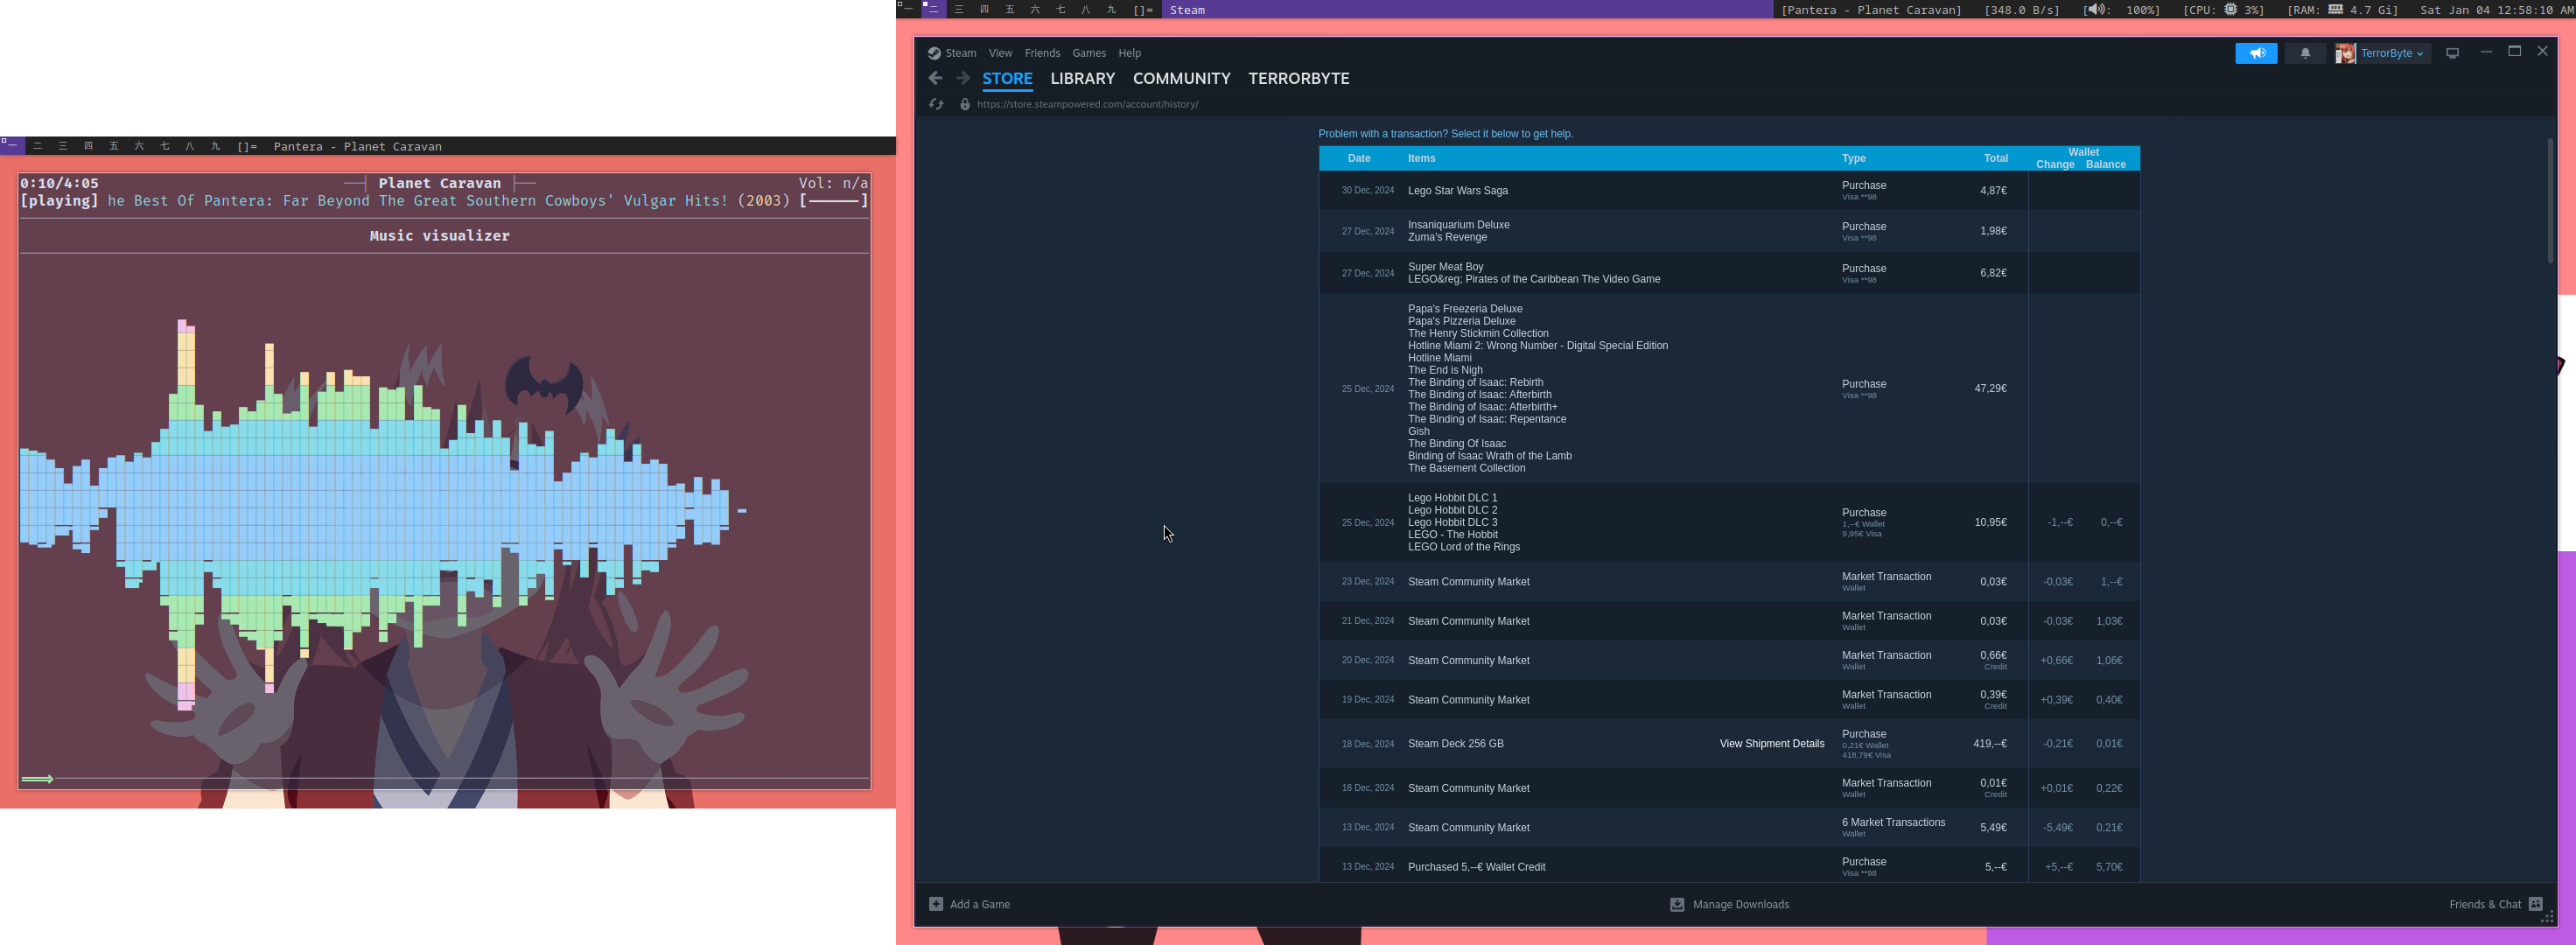The width and height of the screenshot is (2576, 945).
Task: Click the Items column header
Action: point(1421,158)
